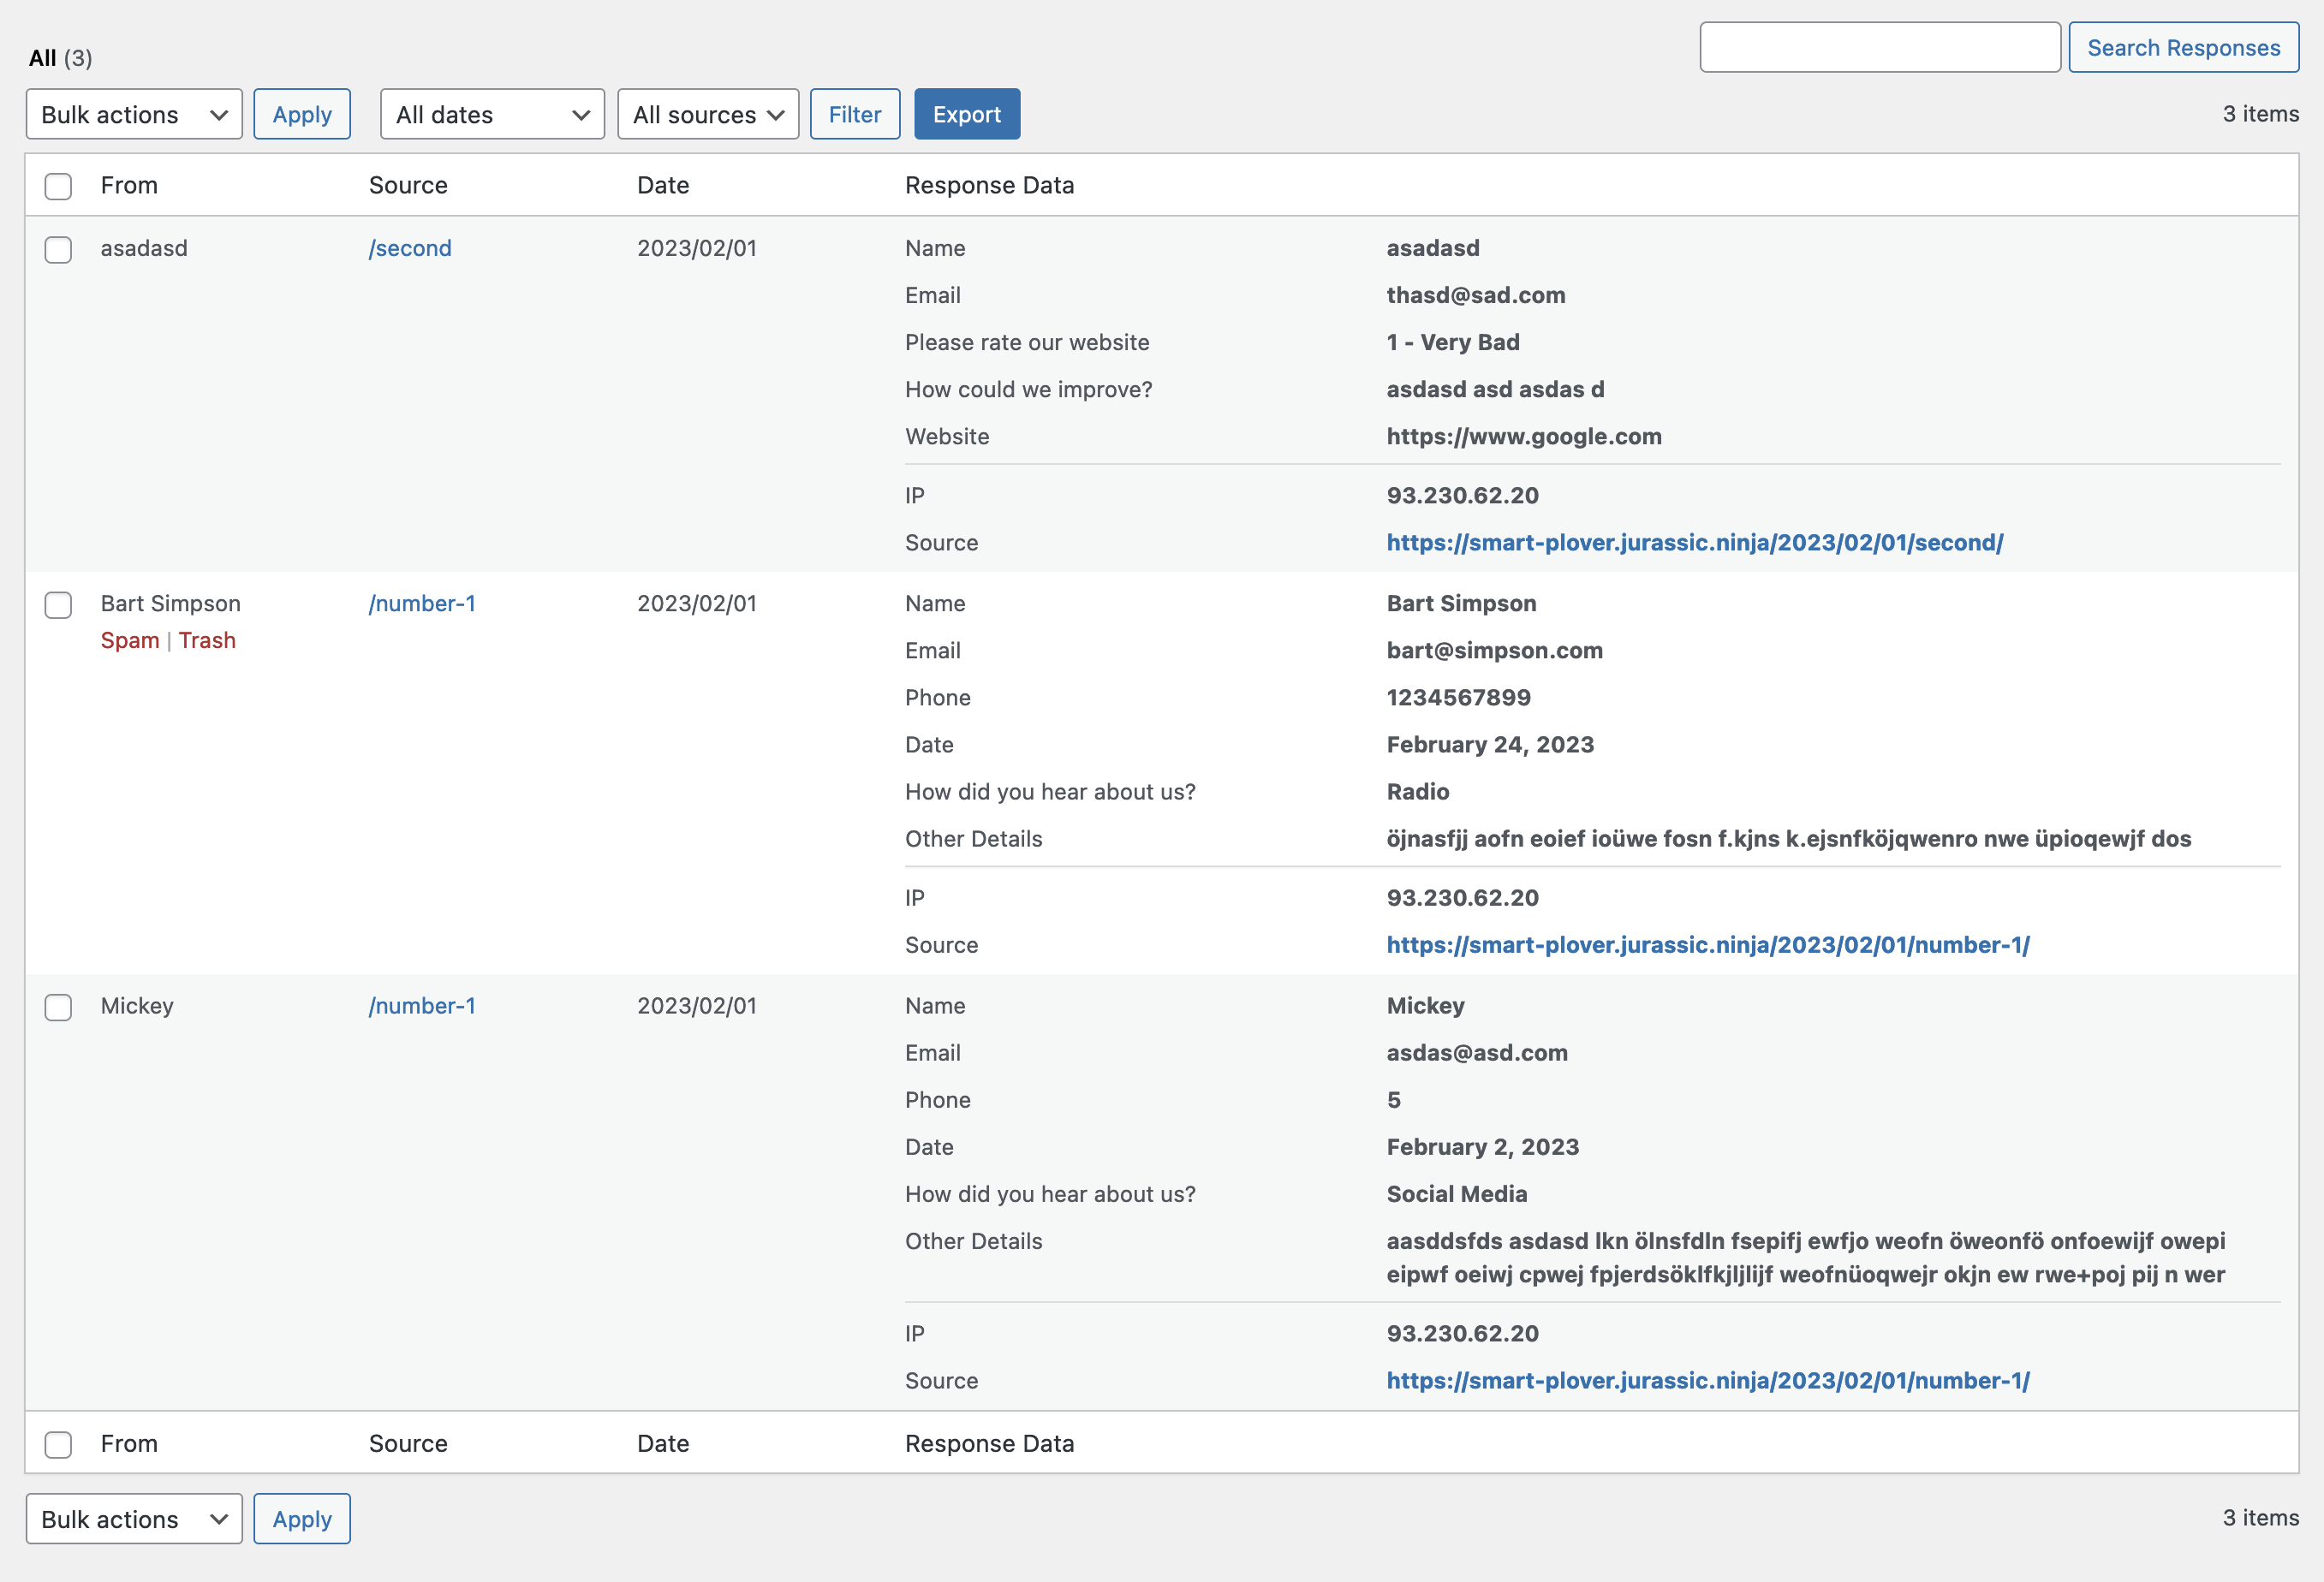Check the asadasd response row checkbox

[x=58, y=249]
